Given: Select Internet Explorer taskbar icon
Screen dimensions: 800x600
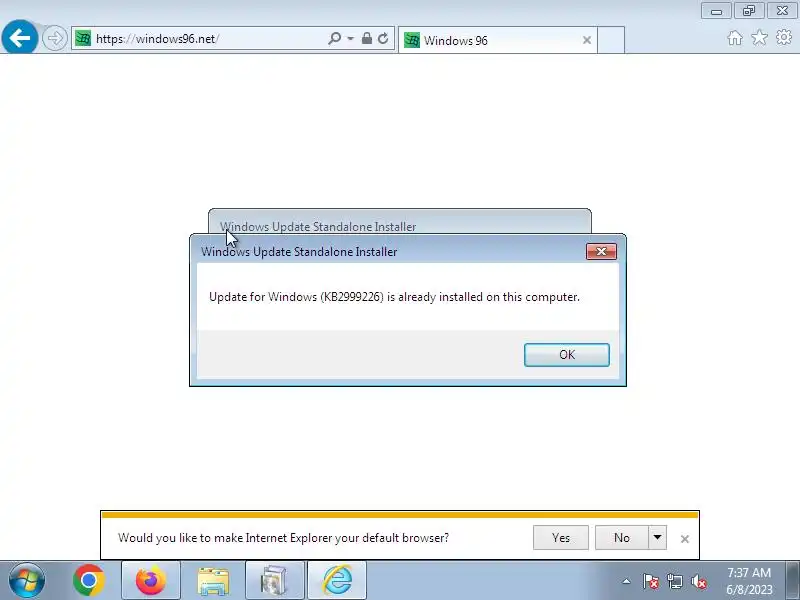Looking at the screenshot, I should click(337, 581).
